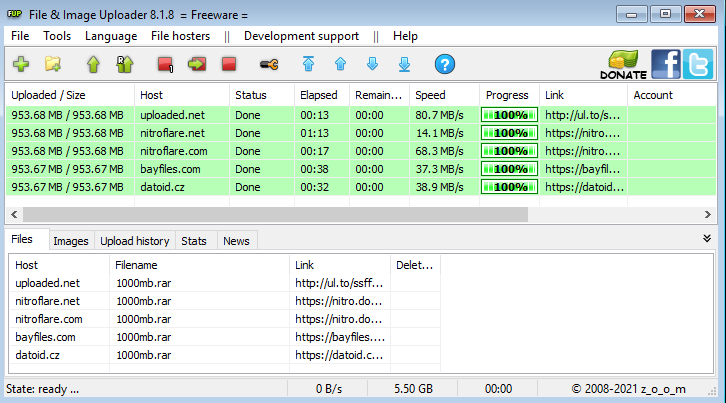Move item to bottom with blue arrow
The image size is (726, 403).
pos(404,65)
